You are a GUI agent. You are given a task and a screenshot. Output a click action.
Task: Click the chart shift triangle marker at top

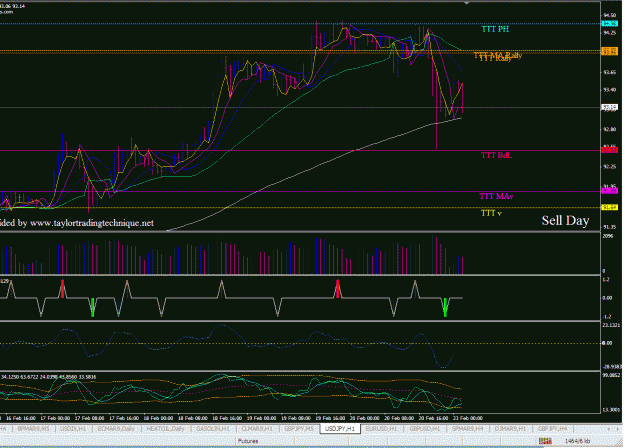467,3
